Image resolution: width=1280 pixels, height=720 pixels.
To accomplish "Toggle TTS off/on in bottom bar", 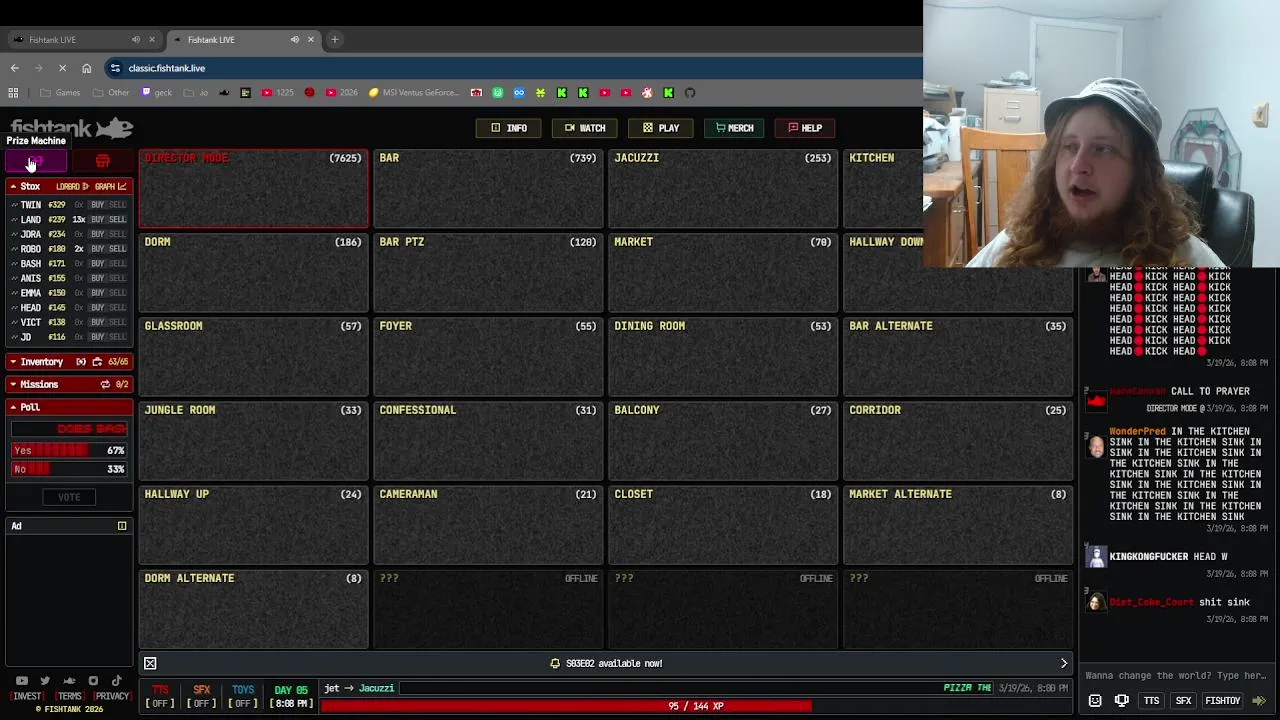I will click(x=160, y=697).
